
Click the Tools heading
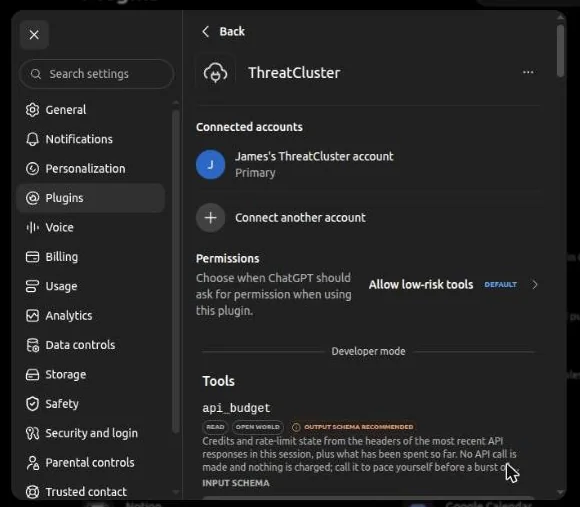[219, 381]
